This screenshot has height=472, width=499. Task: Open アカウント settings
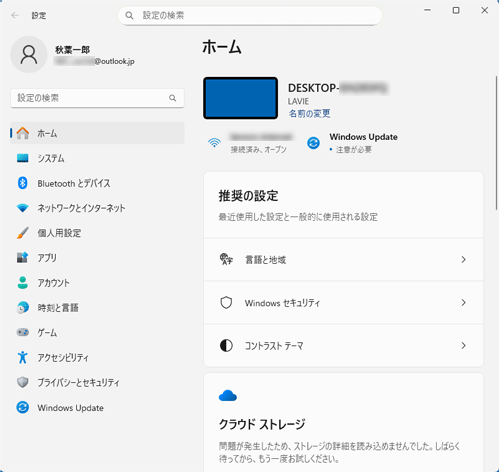click(97, 283)
